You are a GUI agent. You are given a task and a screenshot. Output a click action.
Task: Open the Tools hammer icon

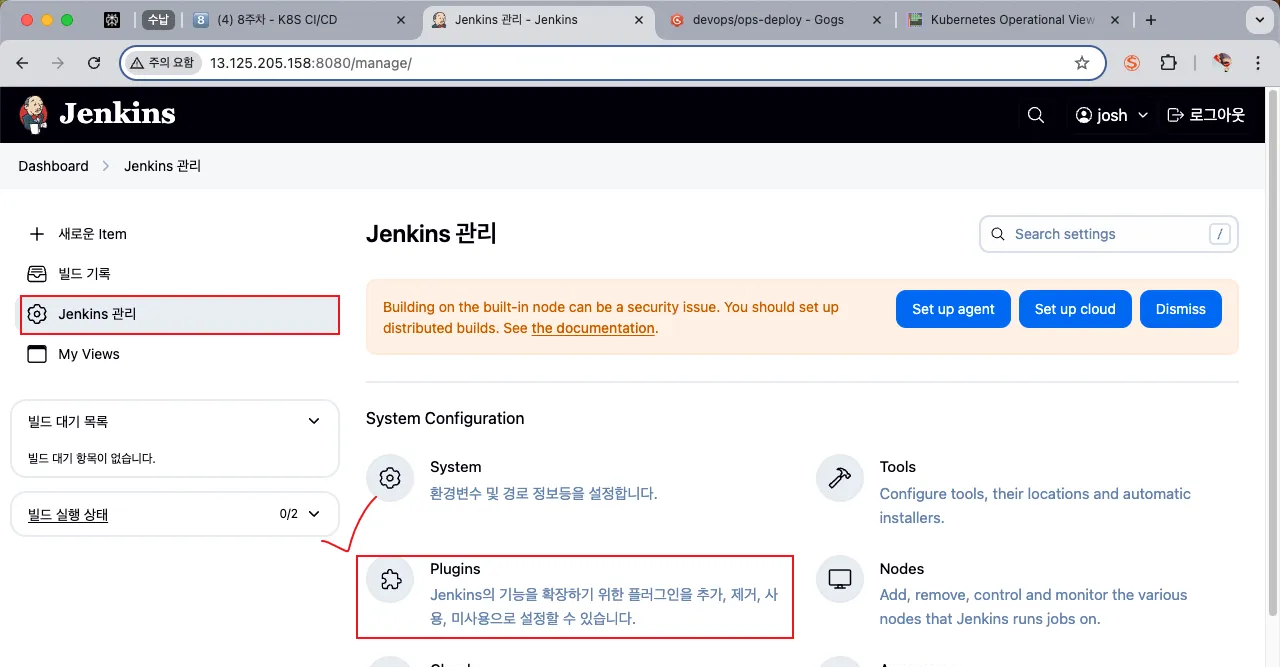[x=840, y=478]
